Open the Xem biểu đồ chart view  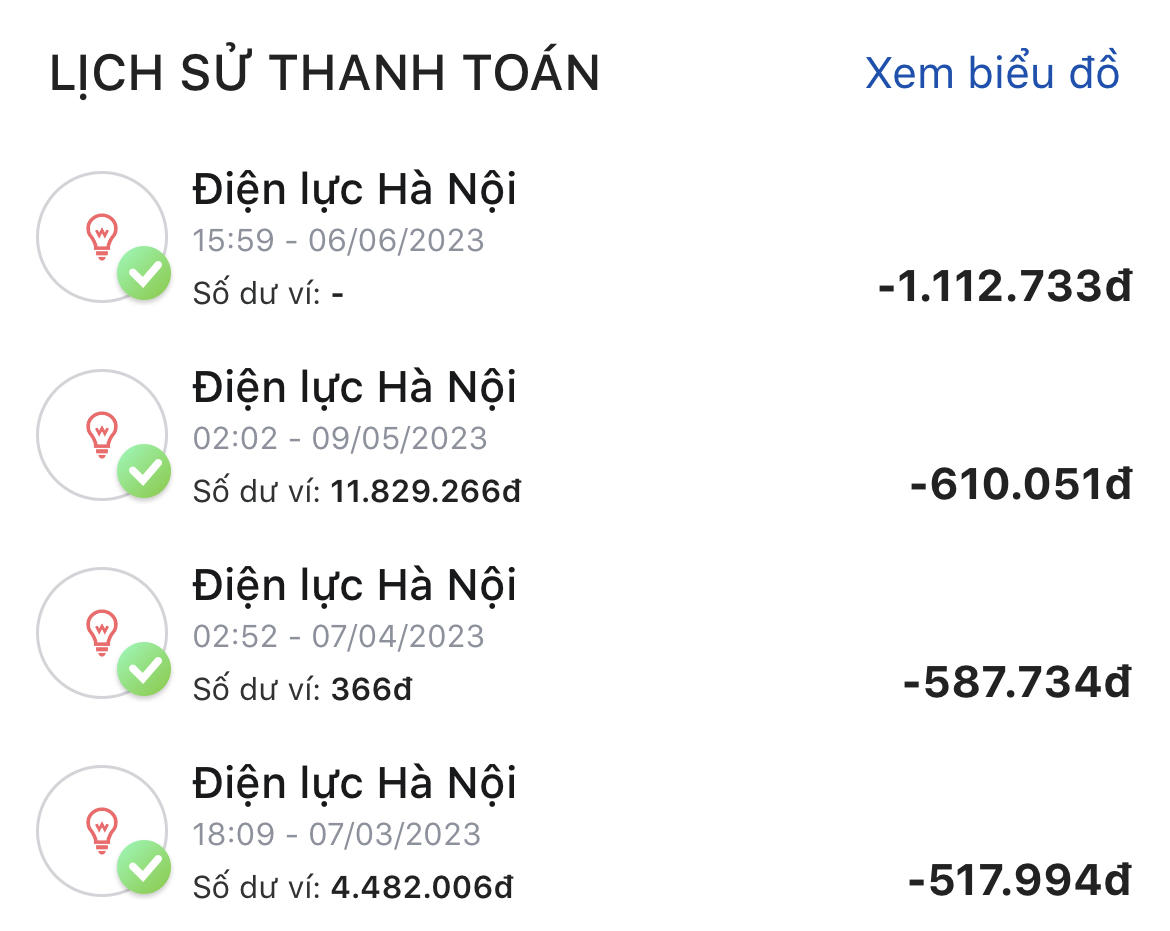point(993,73)
